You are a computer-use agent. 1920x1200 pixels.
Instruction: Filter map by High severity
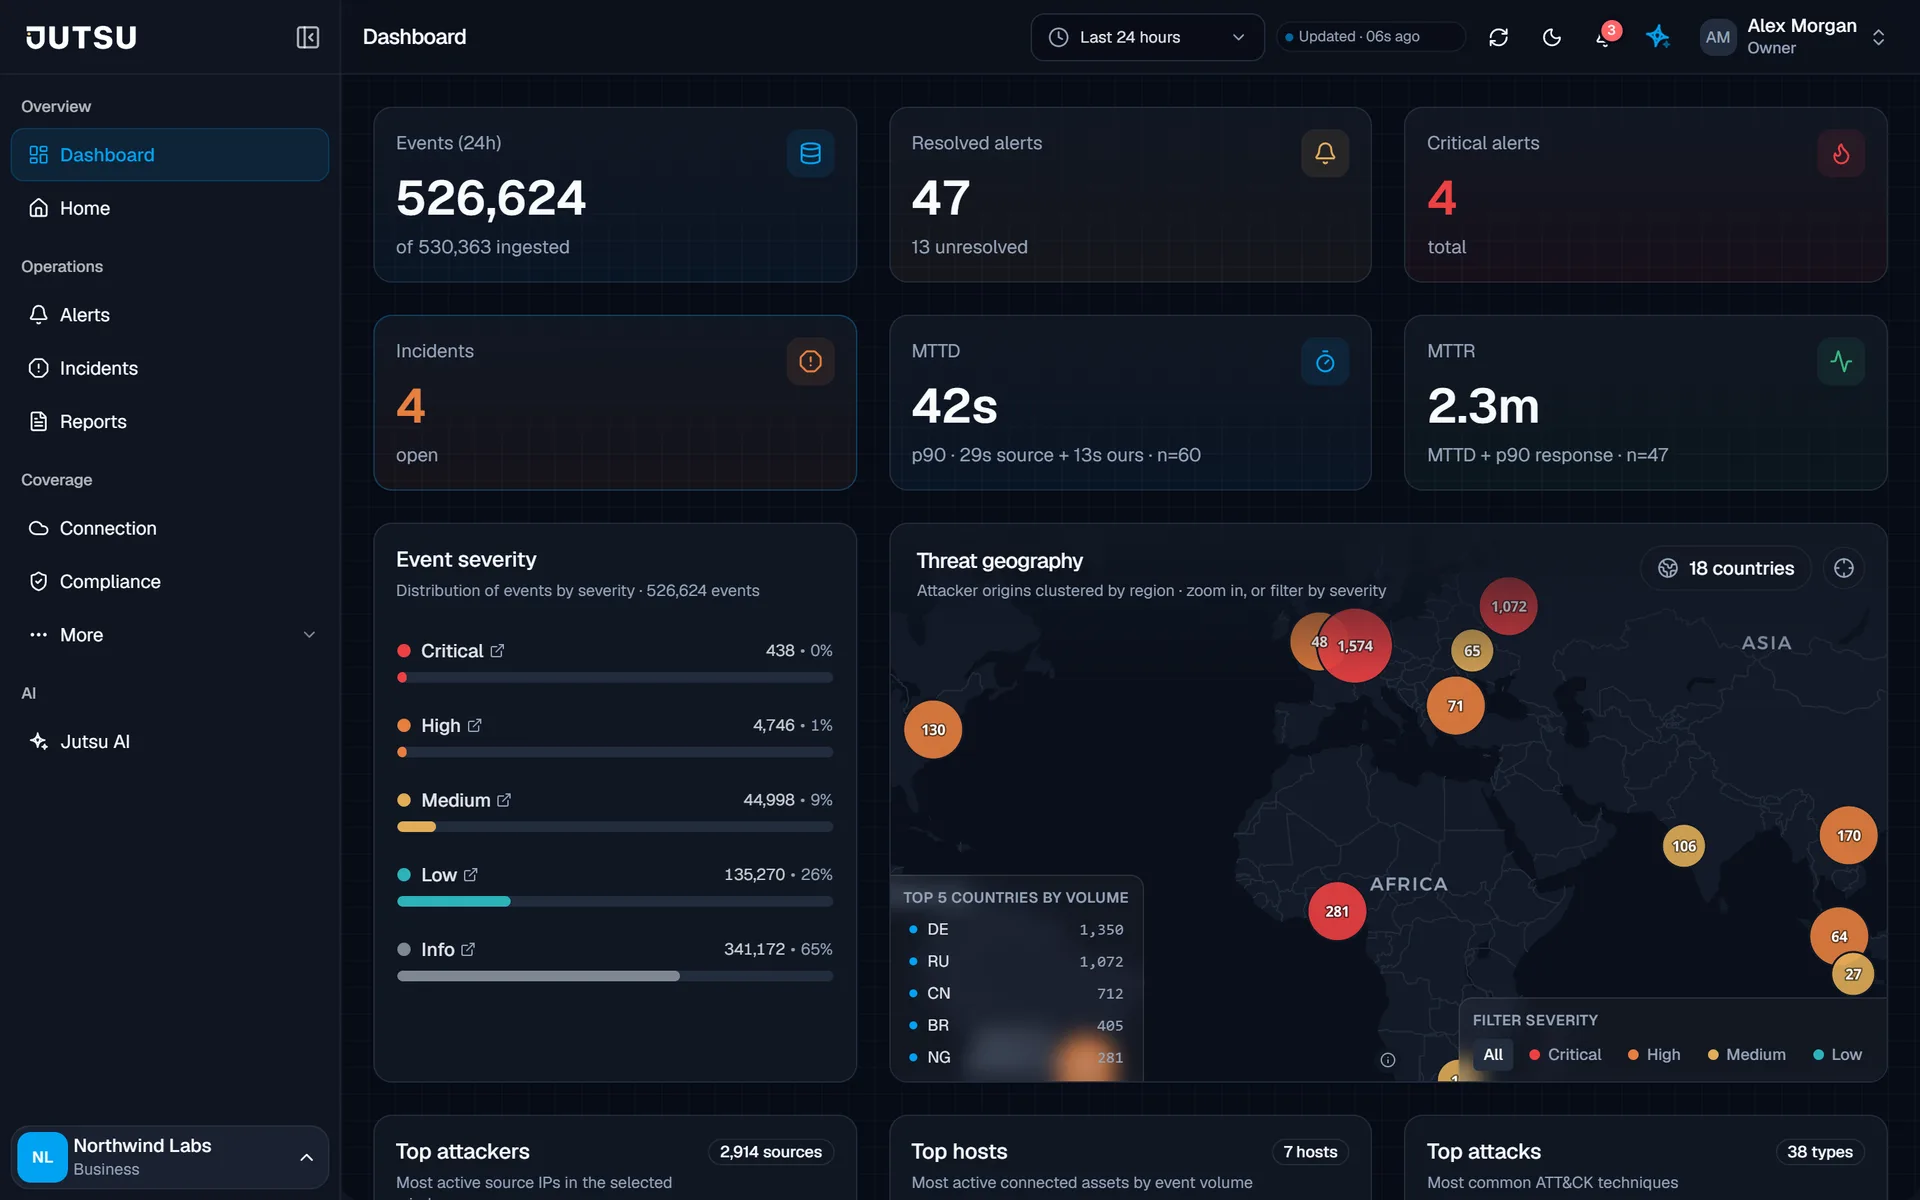point(1654,1055)
